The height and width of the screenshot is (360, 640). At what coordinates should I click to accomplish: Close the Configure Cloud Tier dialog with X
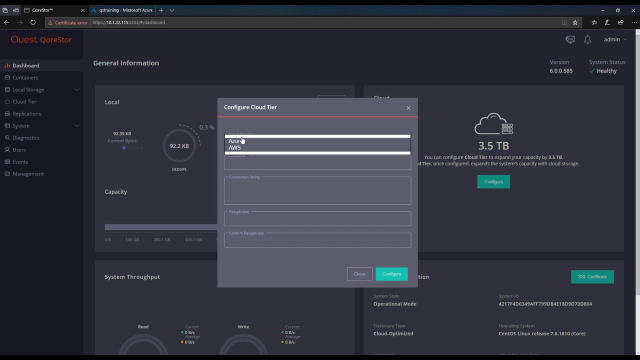coord(408,108)
